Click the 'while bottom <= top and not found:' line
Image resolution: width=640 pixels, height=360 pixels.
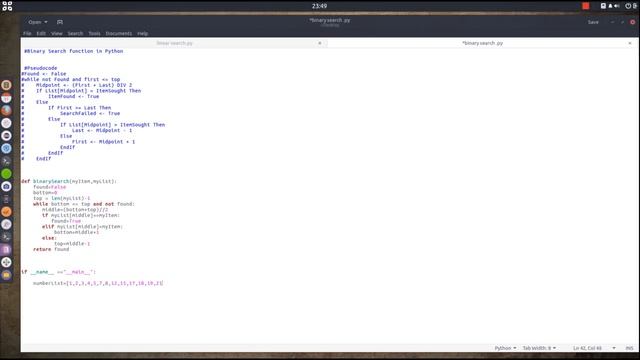click(84, 204)
